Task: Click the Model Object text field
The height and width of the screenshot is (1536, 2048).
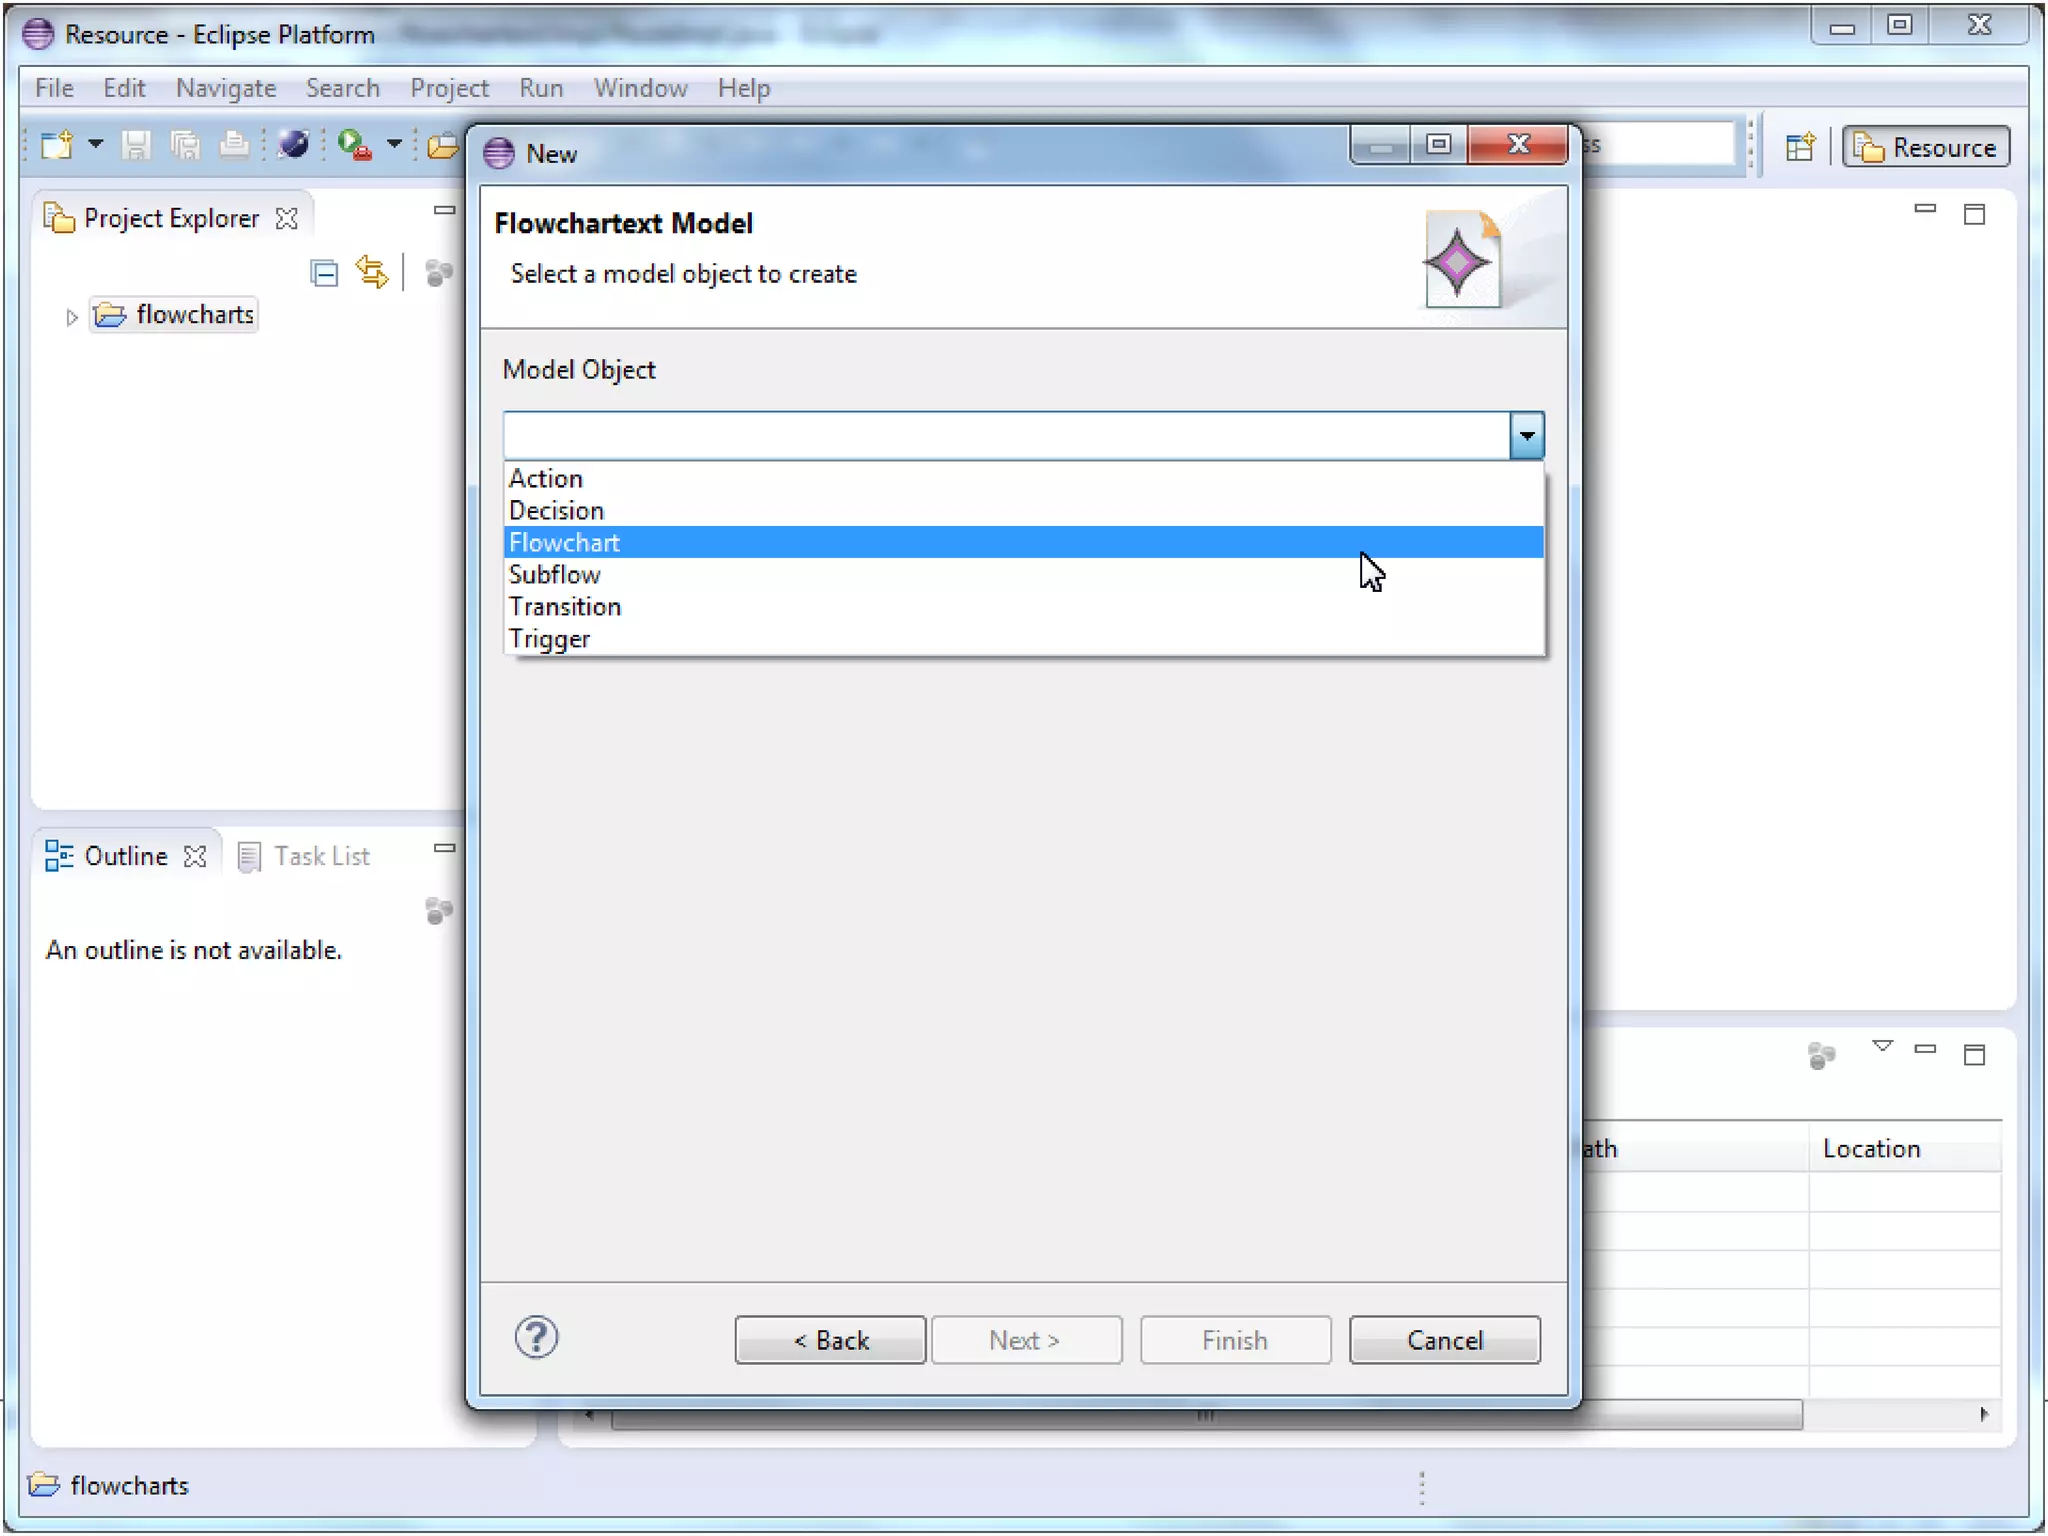Action: click(1005, 436)
